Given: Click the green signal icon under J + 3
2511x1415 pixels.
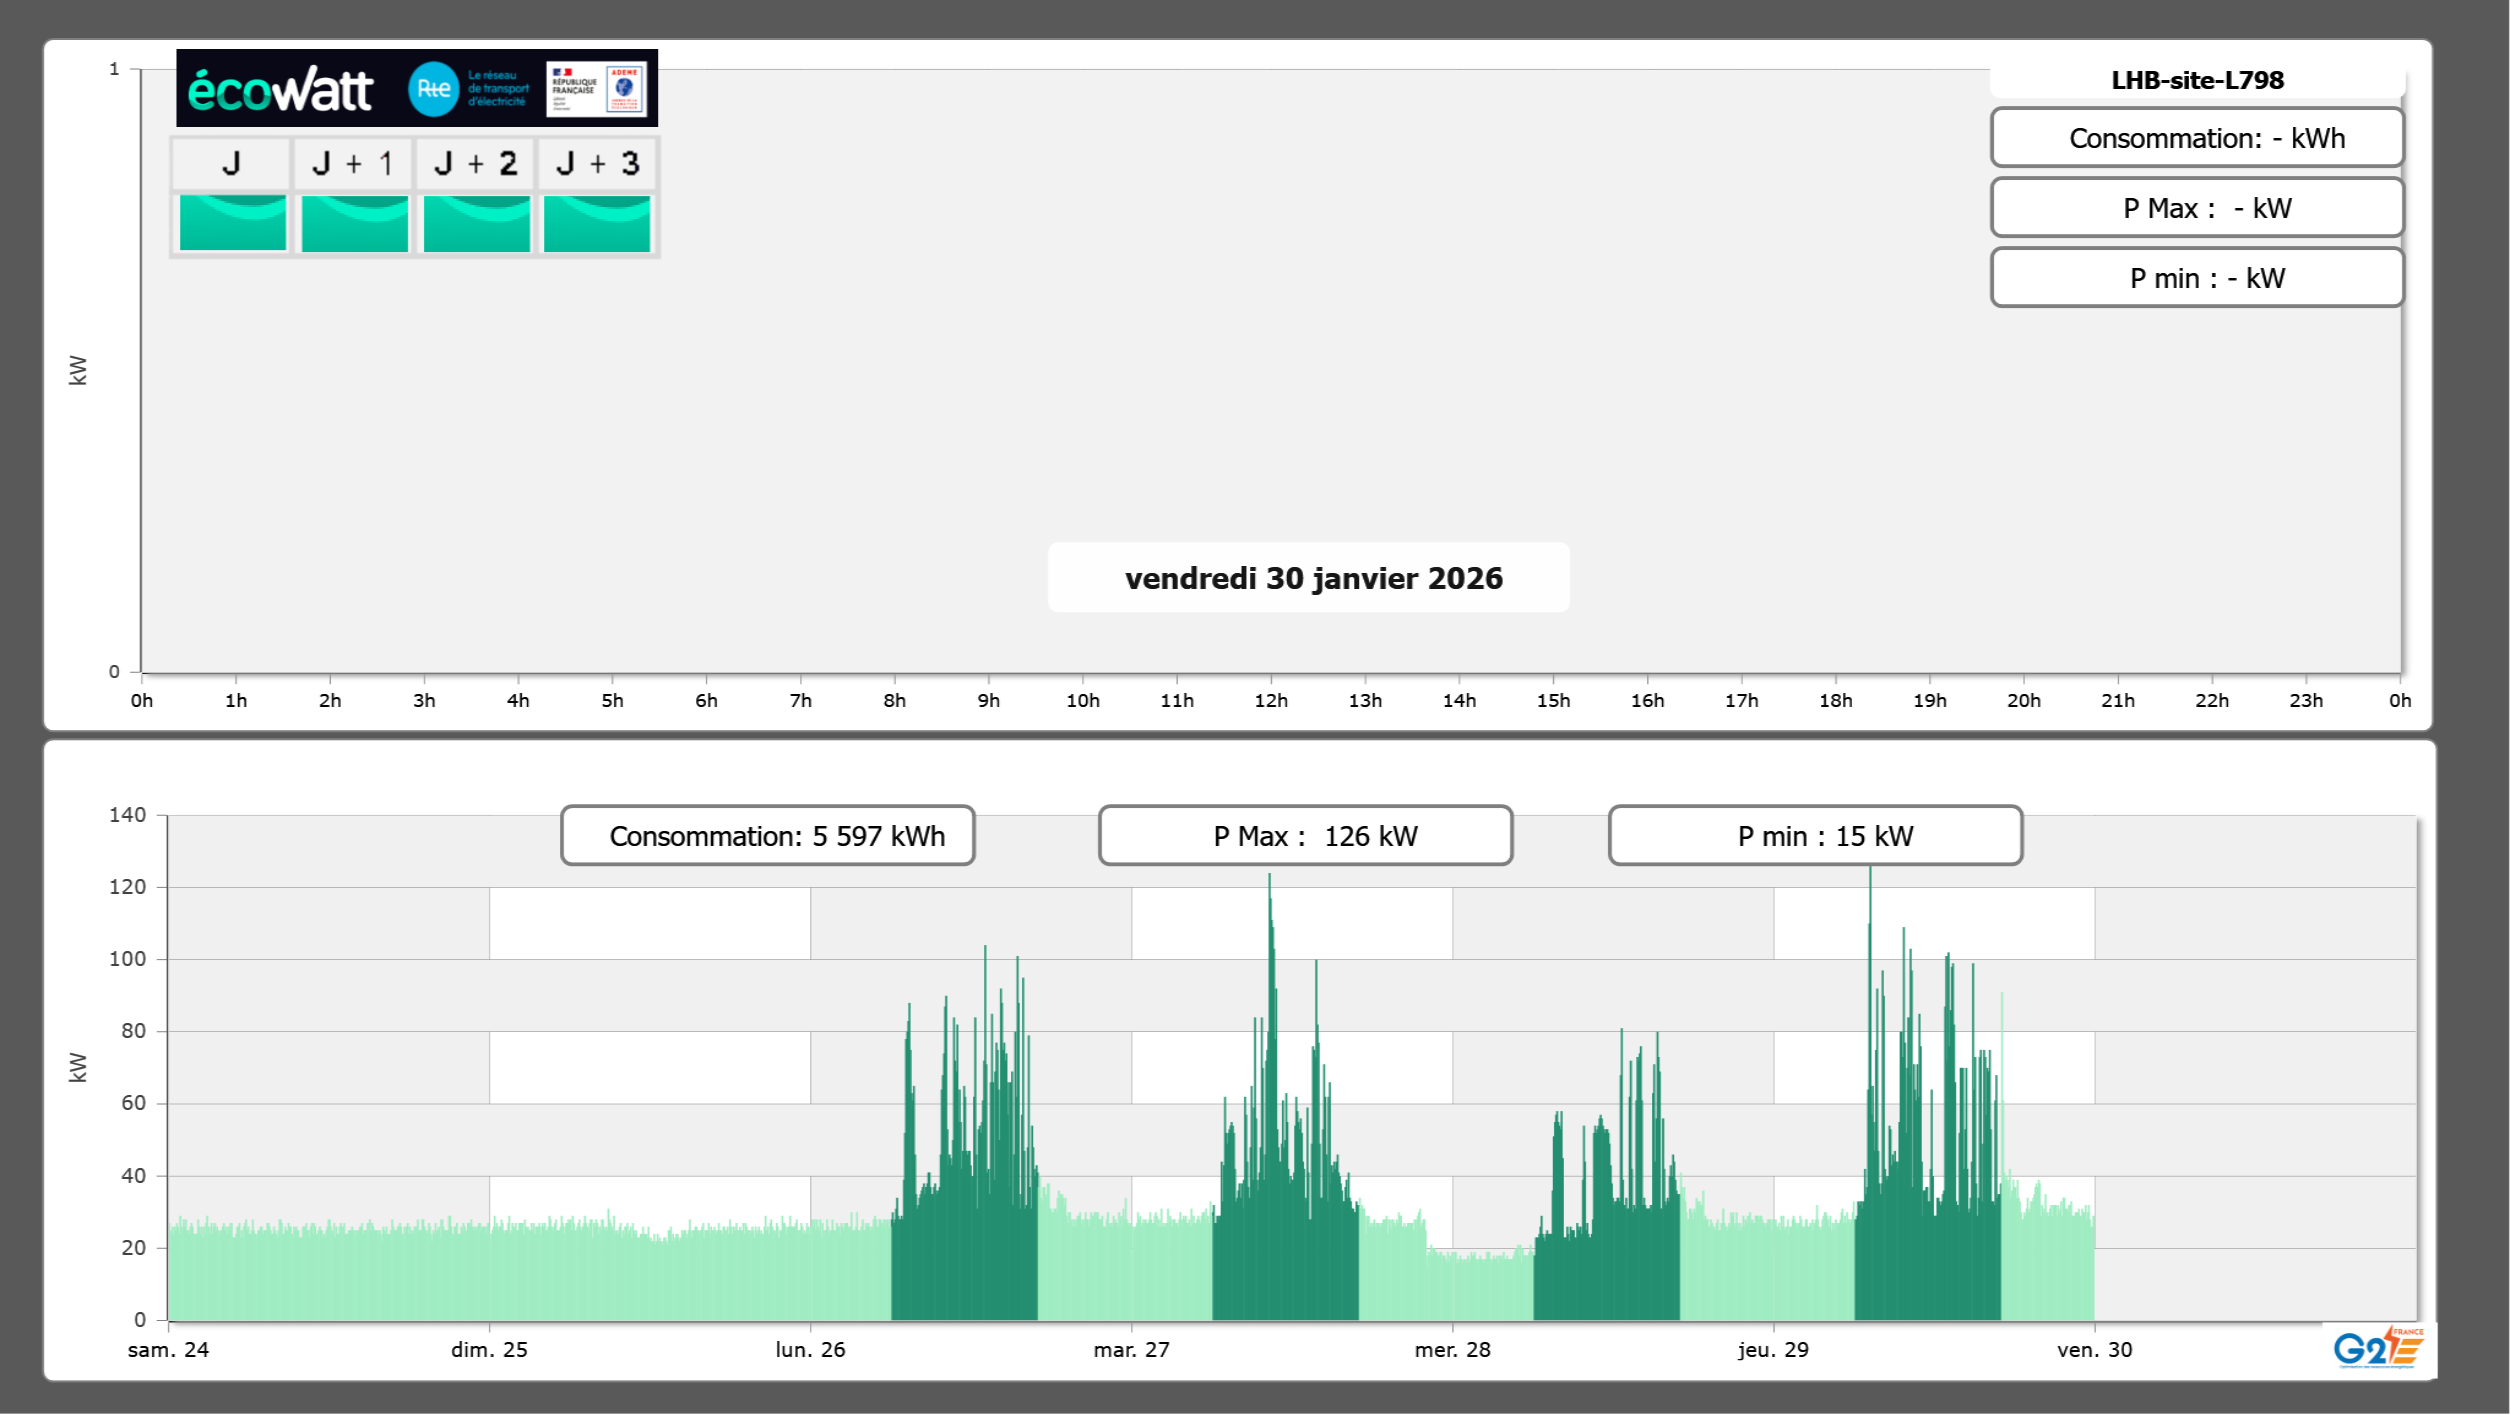Looking at the screenshot, I should pos(597,223).
